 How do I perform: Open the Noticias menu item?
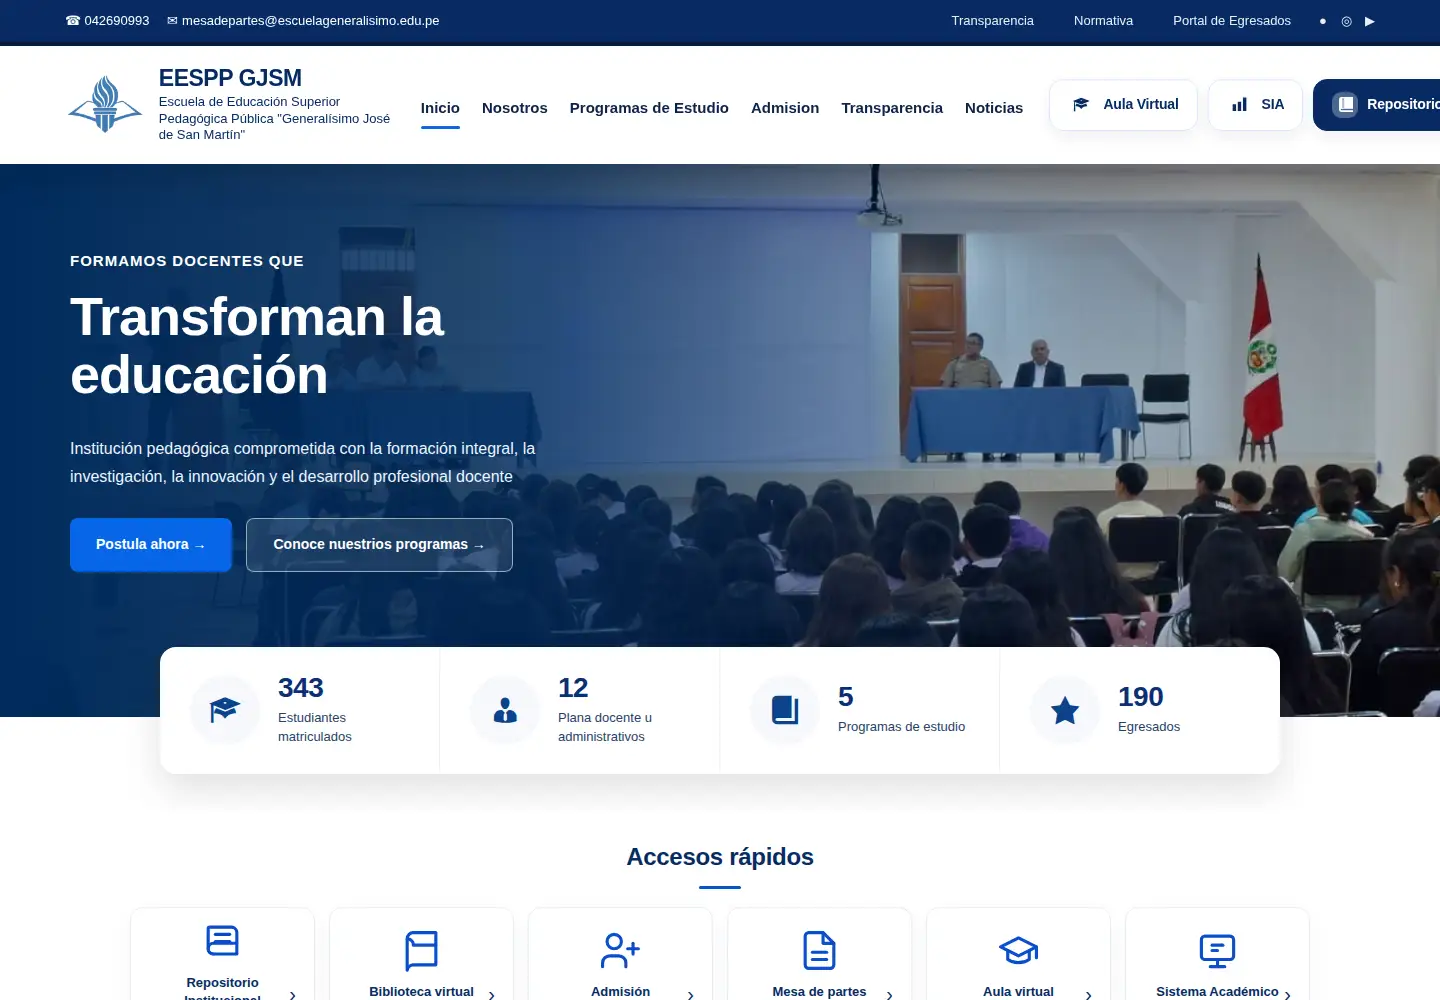994,108
